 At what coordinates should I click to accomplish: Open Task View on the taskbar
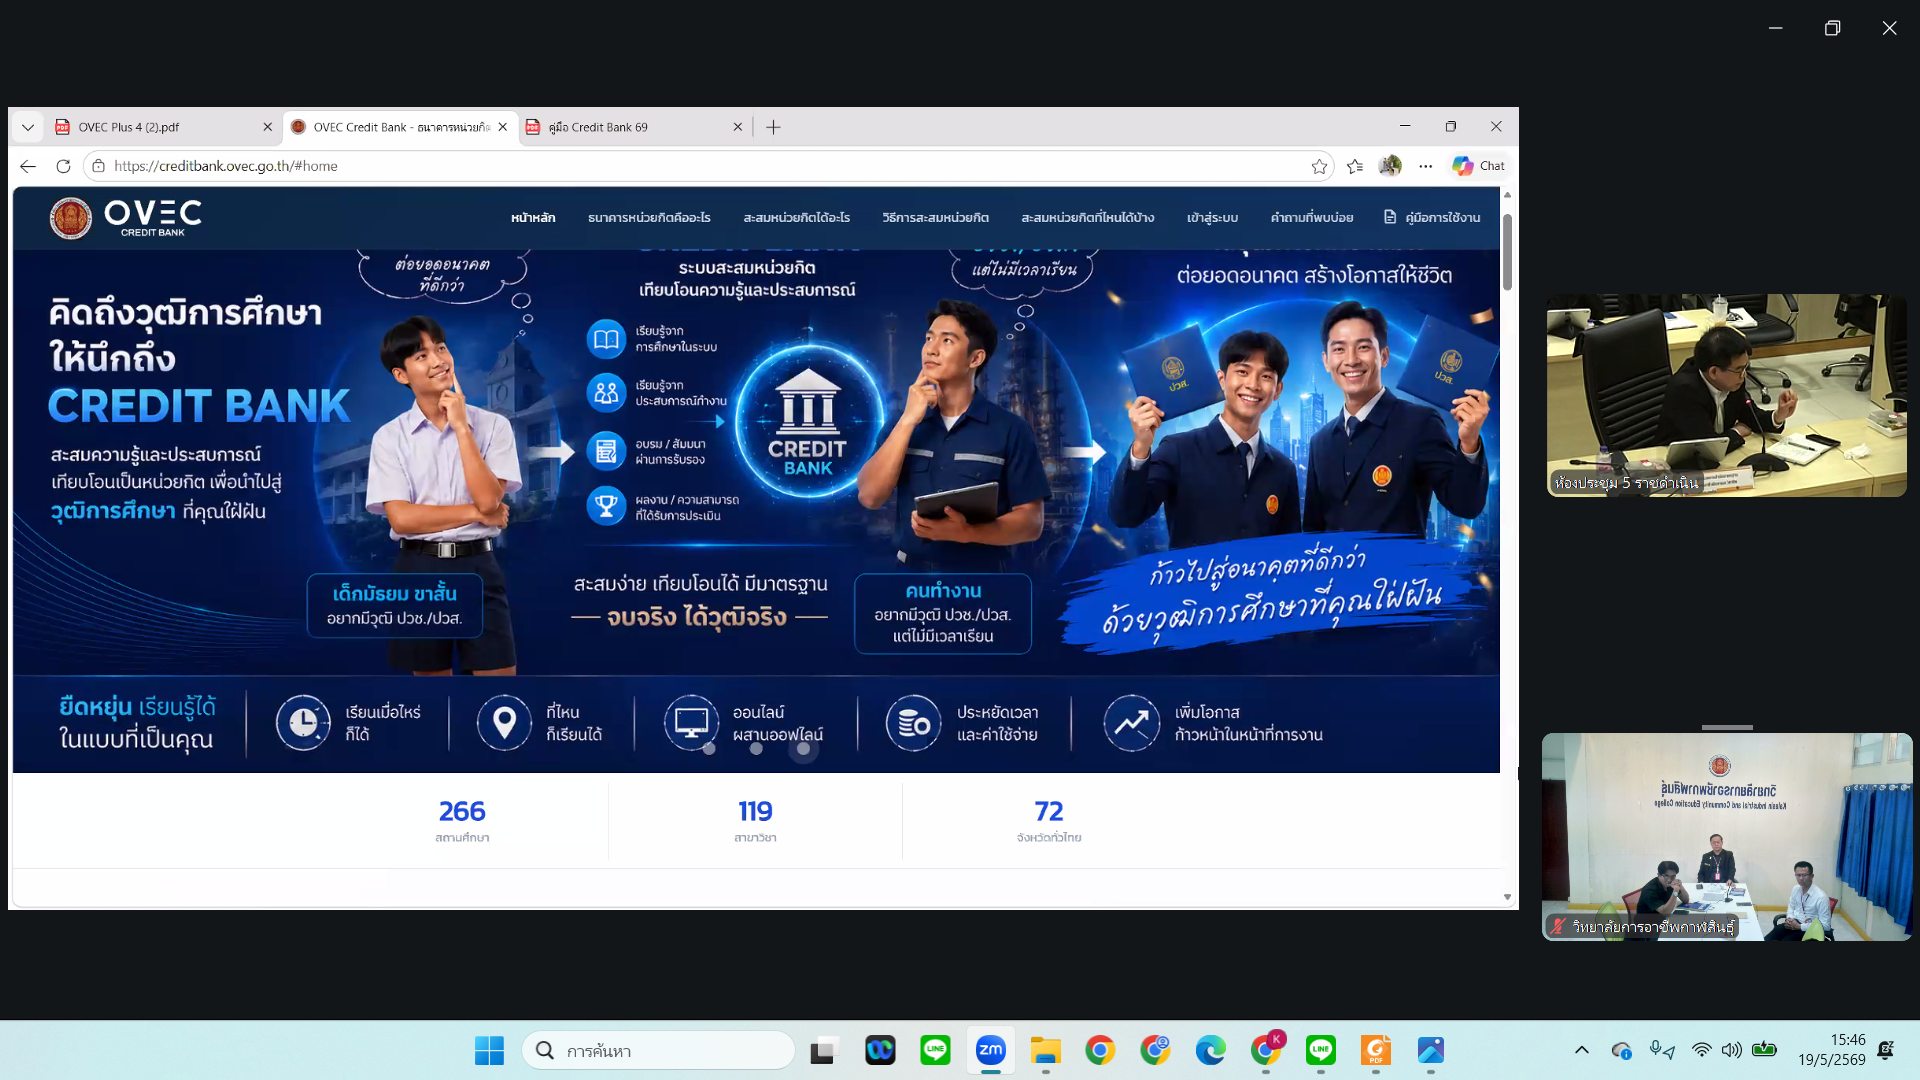(x=822, y=1051)
